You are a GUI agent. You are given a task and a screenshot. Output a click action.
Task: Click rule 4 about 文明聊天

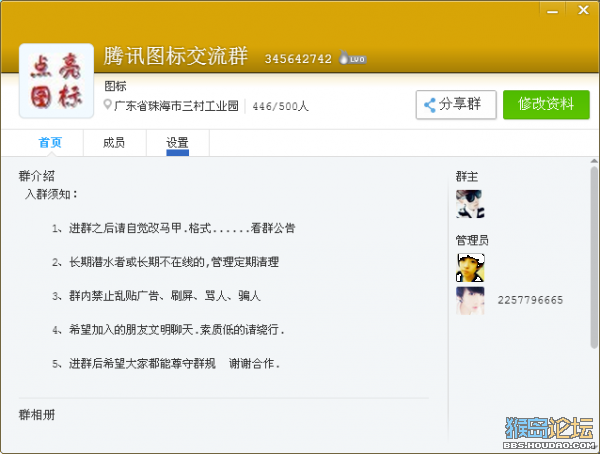(168, 330)
